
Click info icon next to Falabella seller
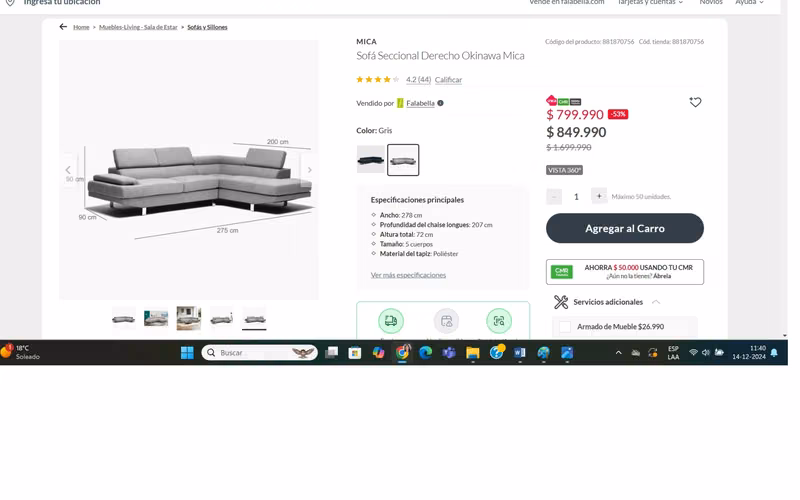pos(440,103)
